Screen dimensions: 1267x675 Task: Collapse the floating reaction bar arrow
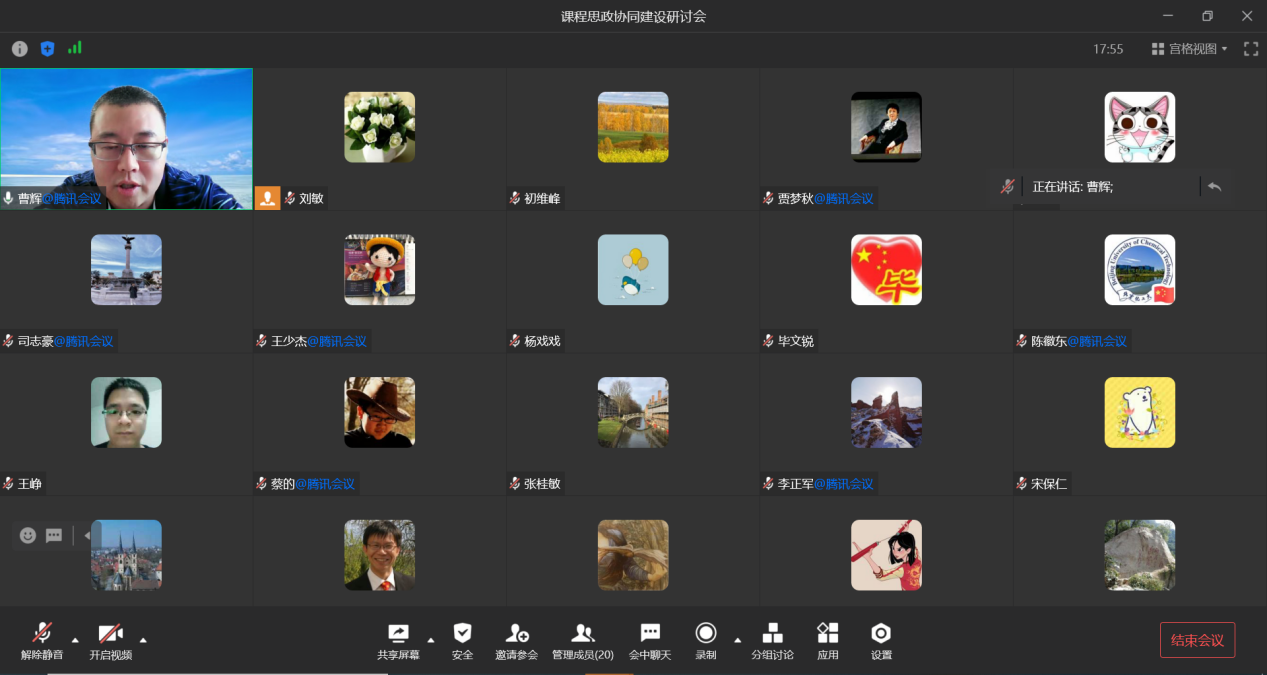pyautogui.click(x=86, y=535)
